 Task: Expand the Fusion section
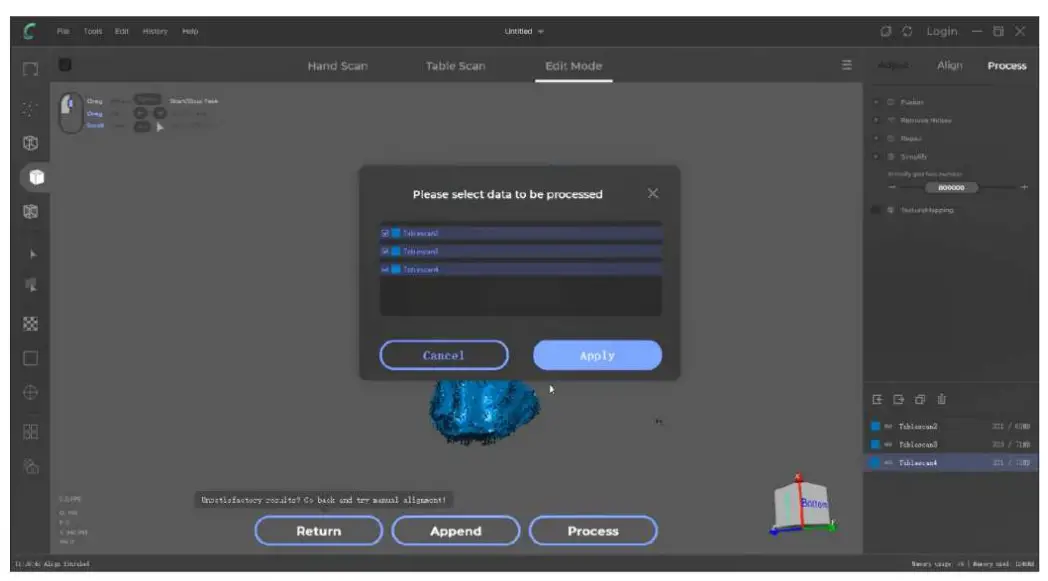coord(876,102)
